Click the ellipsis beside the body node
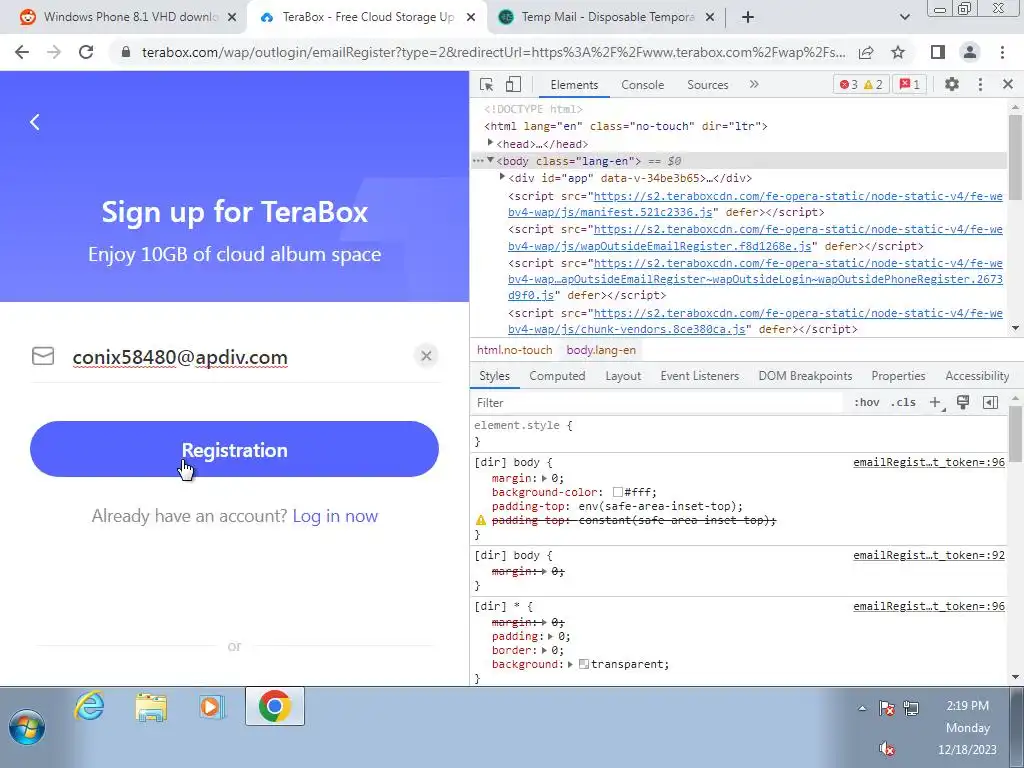1024x768 pixels. pyautogui.click(x=478, y=161)
